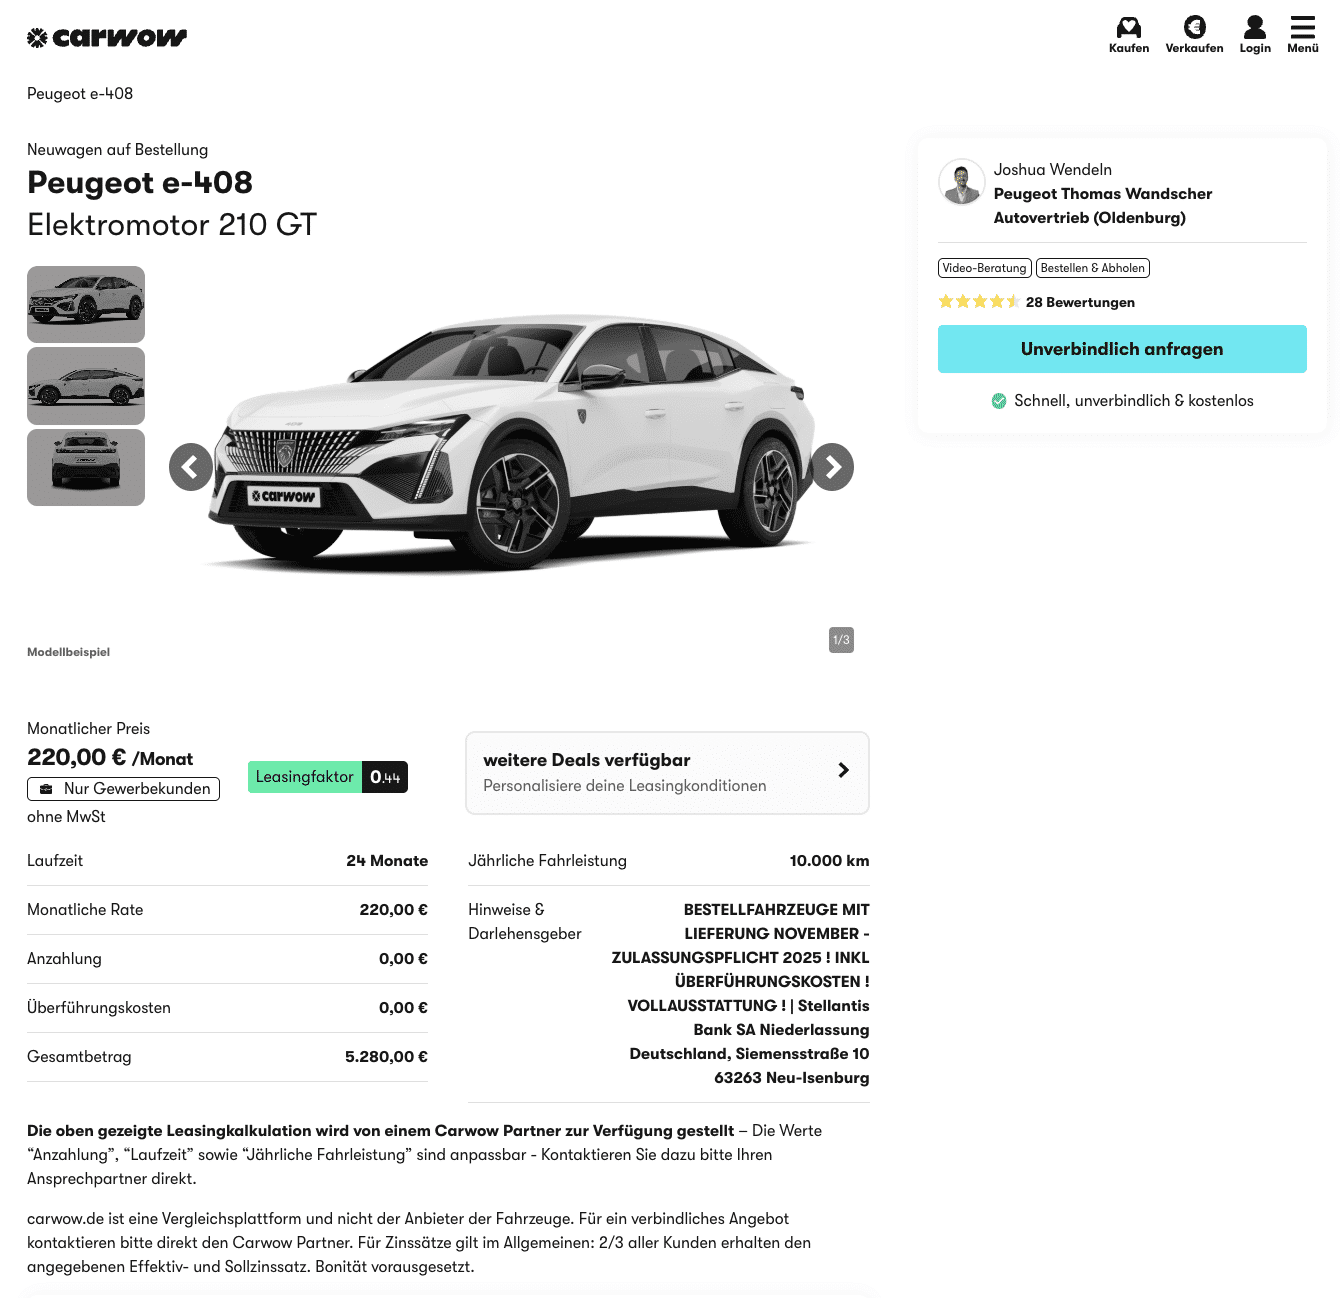Select the rear-view car thumbnail

[x=86, y=468]
